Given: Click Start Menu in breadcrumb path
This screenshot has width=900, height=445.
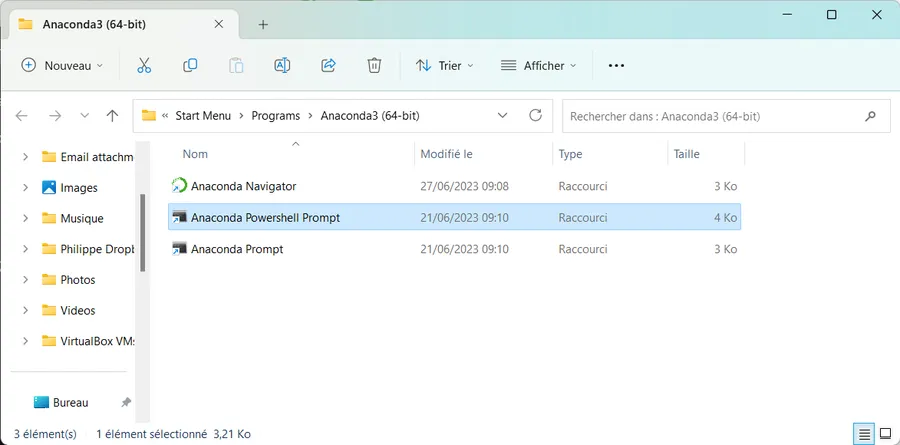Looking at the screenshot, I should tap(203, 116).
